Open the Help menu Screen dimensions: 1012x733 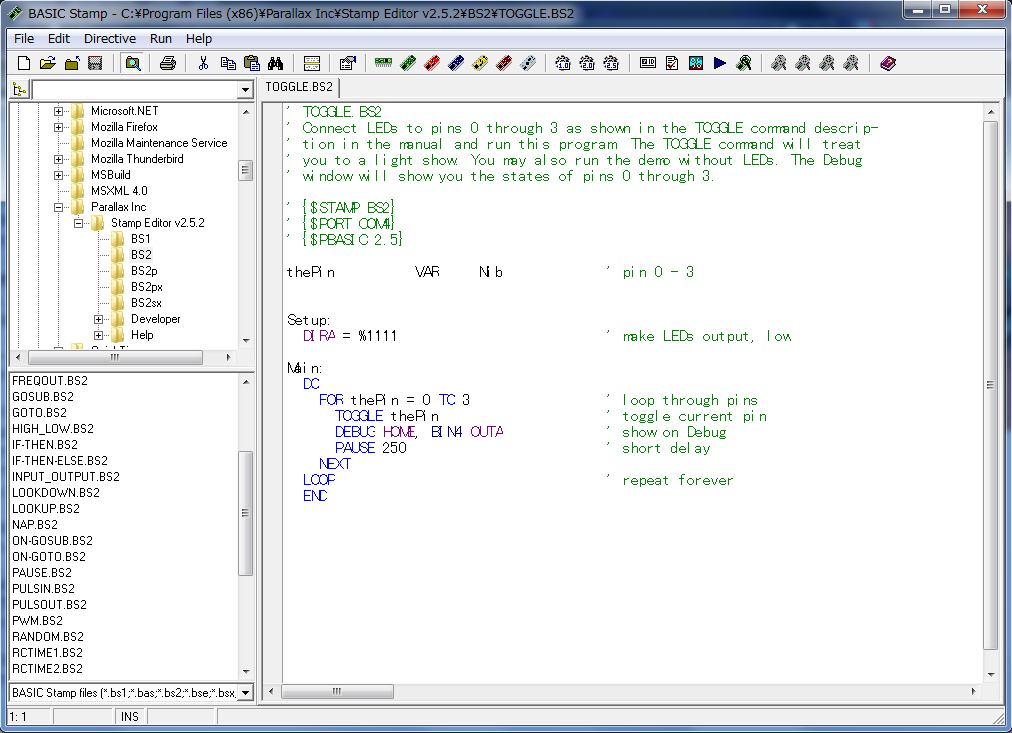tap(199, 39)
